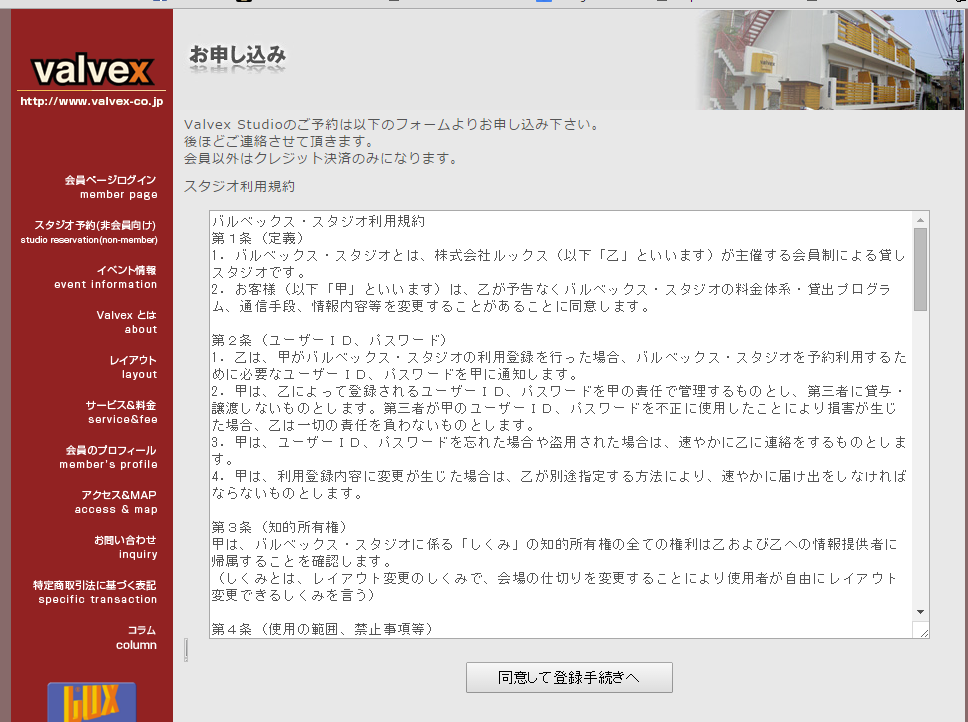Open the column page

[x=136, y=637]
